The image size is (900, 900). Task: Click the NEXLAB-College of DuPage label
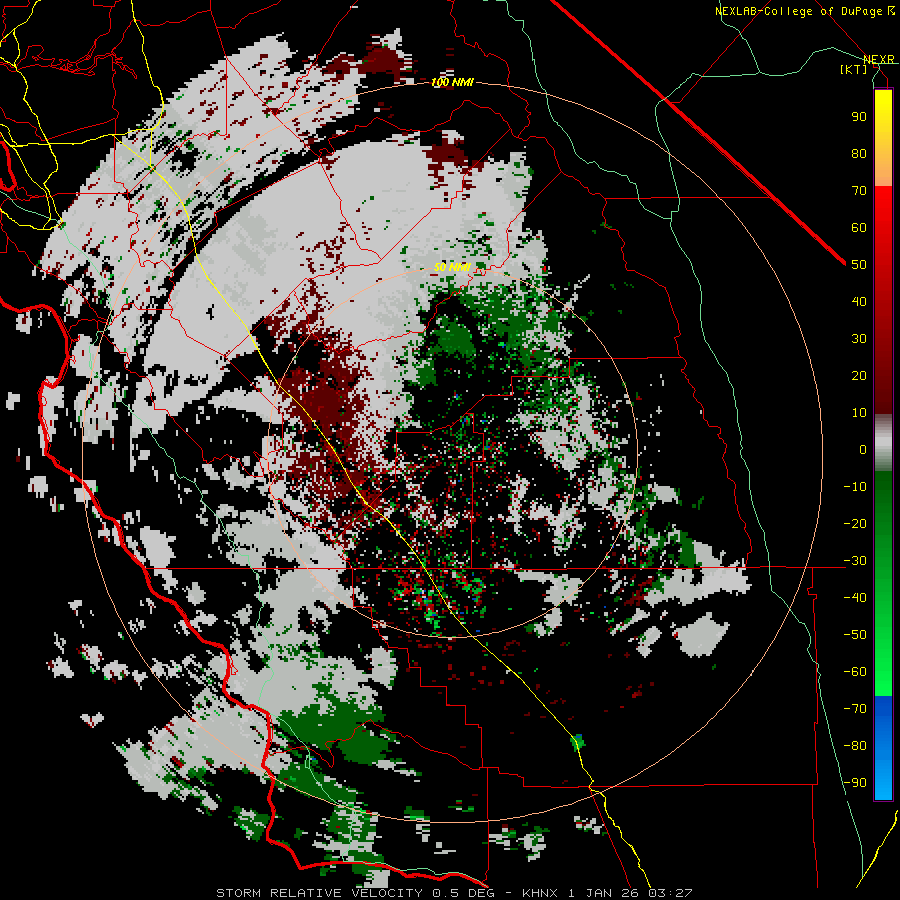click(x=805, y=11)
